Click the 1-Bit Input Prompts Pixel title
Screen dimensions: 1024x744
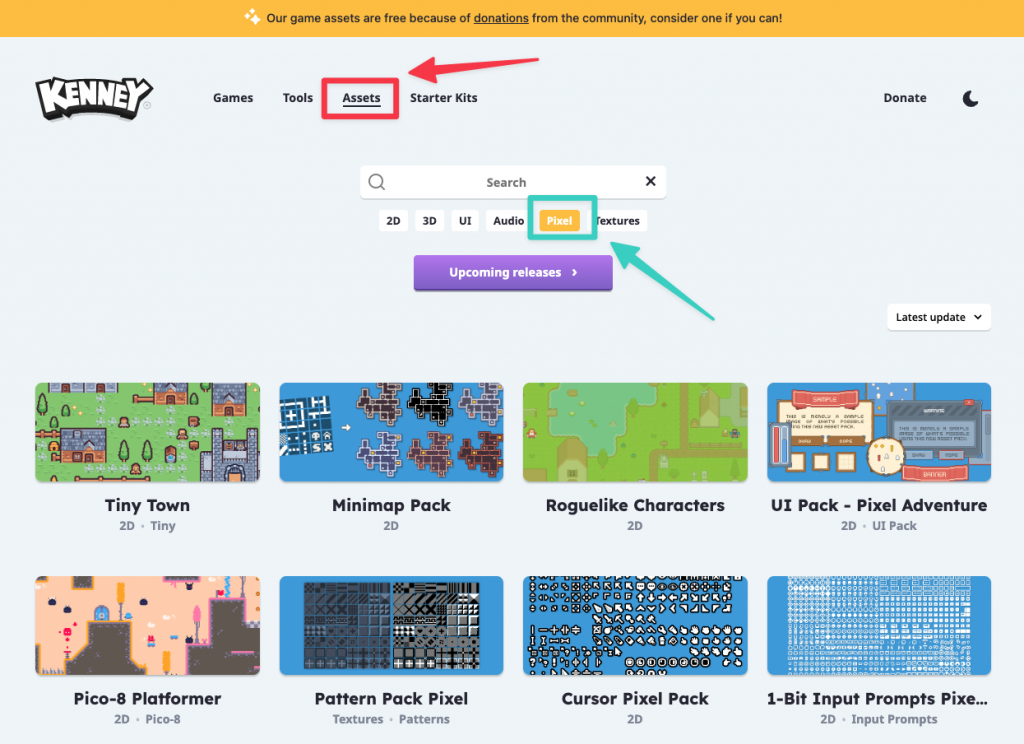coord(877,698)
